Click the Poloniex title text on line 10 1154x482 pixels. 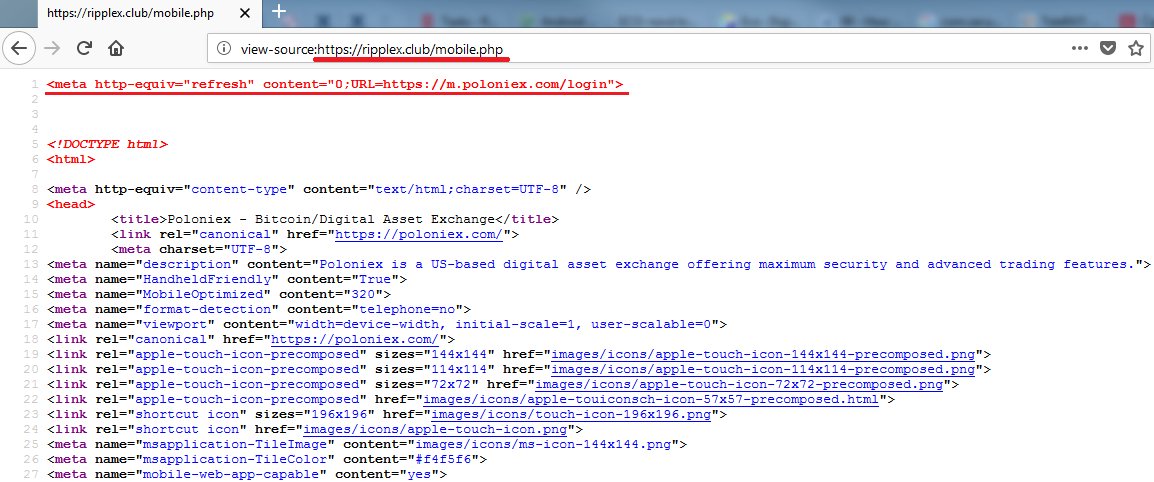click(x=331, y=219)
